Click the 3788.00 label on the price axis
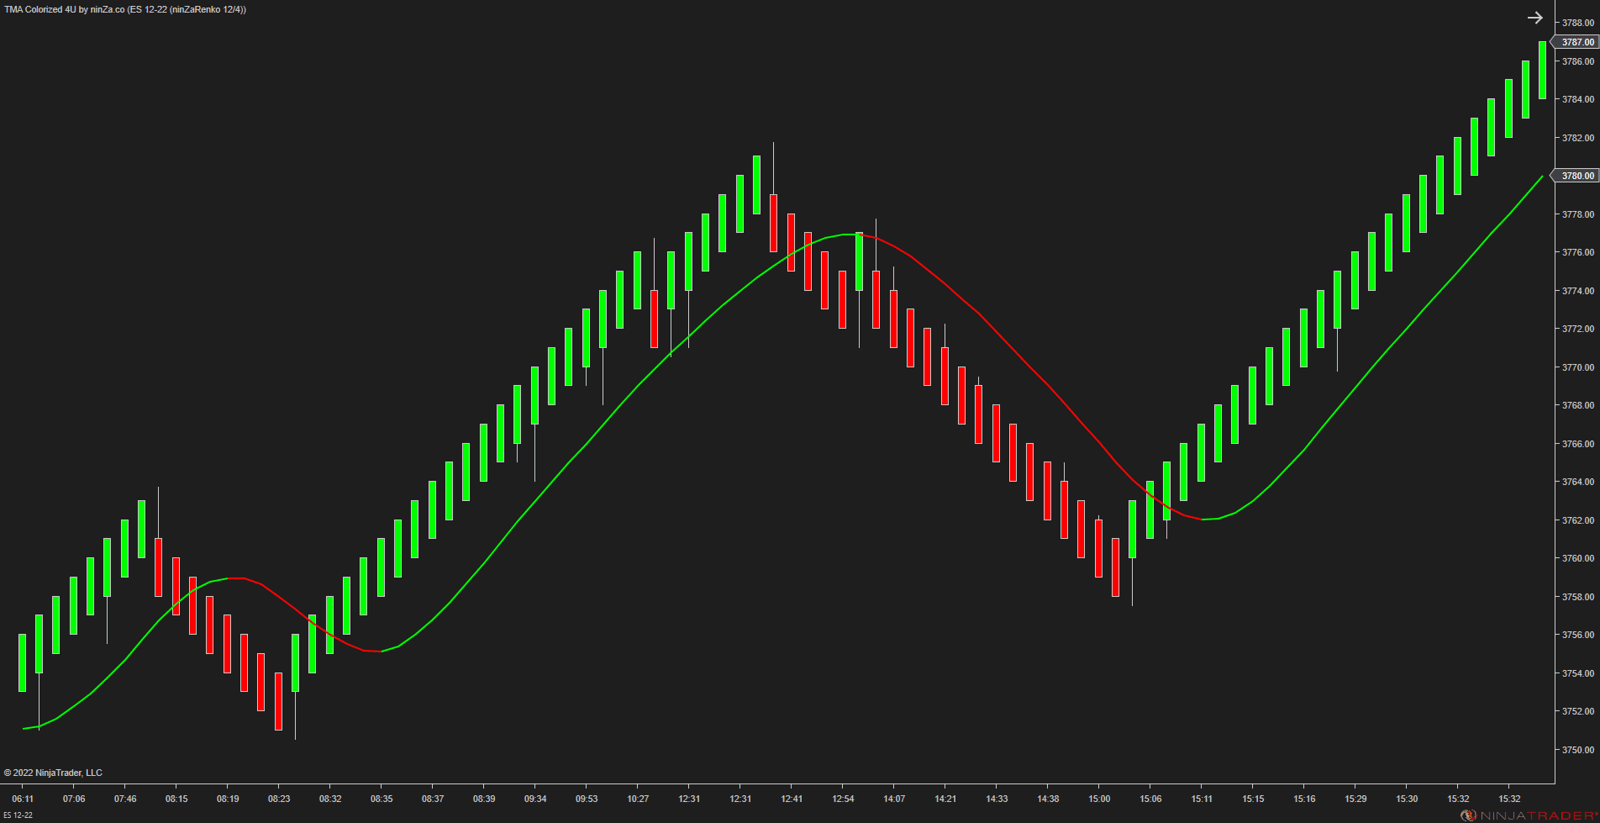Viewport: 1600px width, 823px height. (x=1578, y=23)
